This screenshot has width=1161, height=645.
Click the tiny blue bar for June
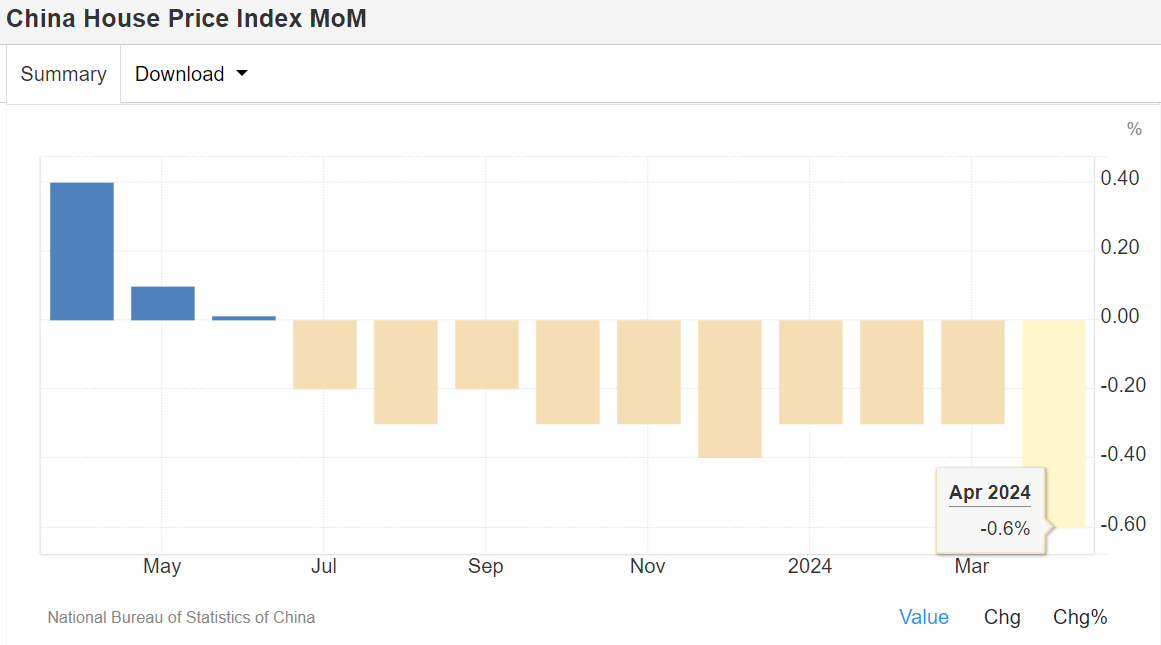(244, 318)
